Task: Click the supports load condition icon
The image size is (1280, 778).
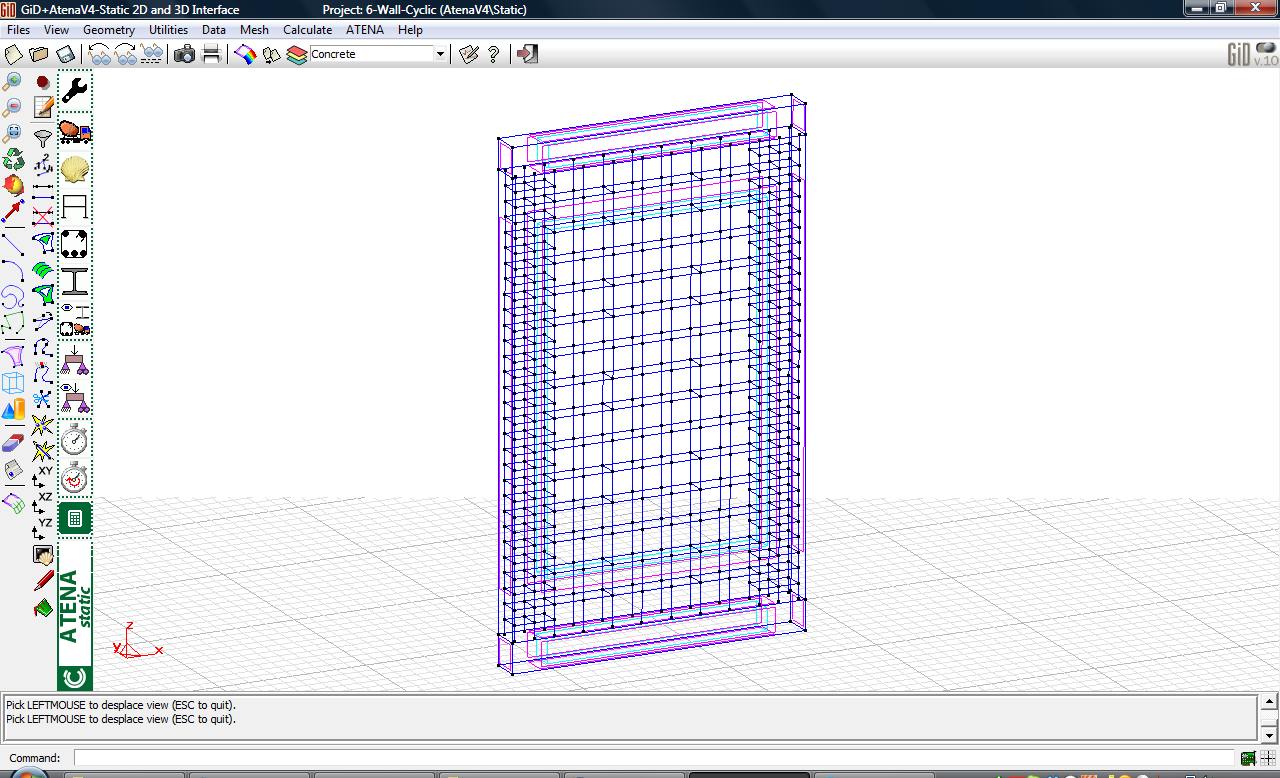Action: click(x=75, y=361)
